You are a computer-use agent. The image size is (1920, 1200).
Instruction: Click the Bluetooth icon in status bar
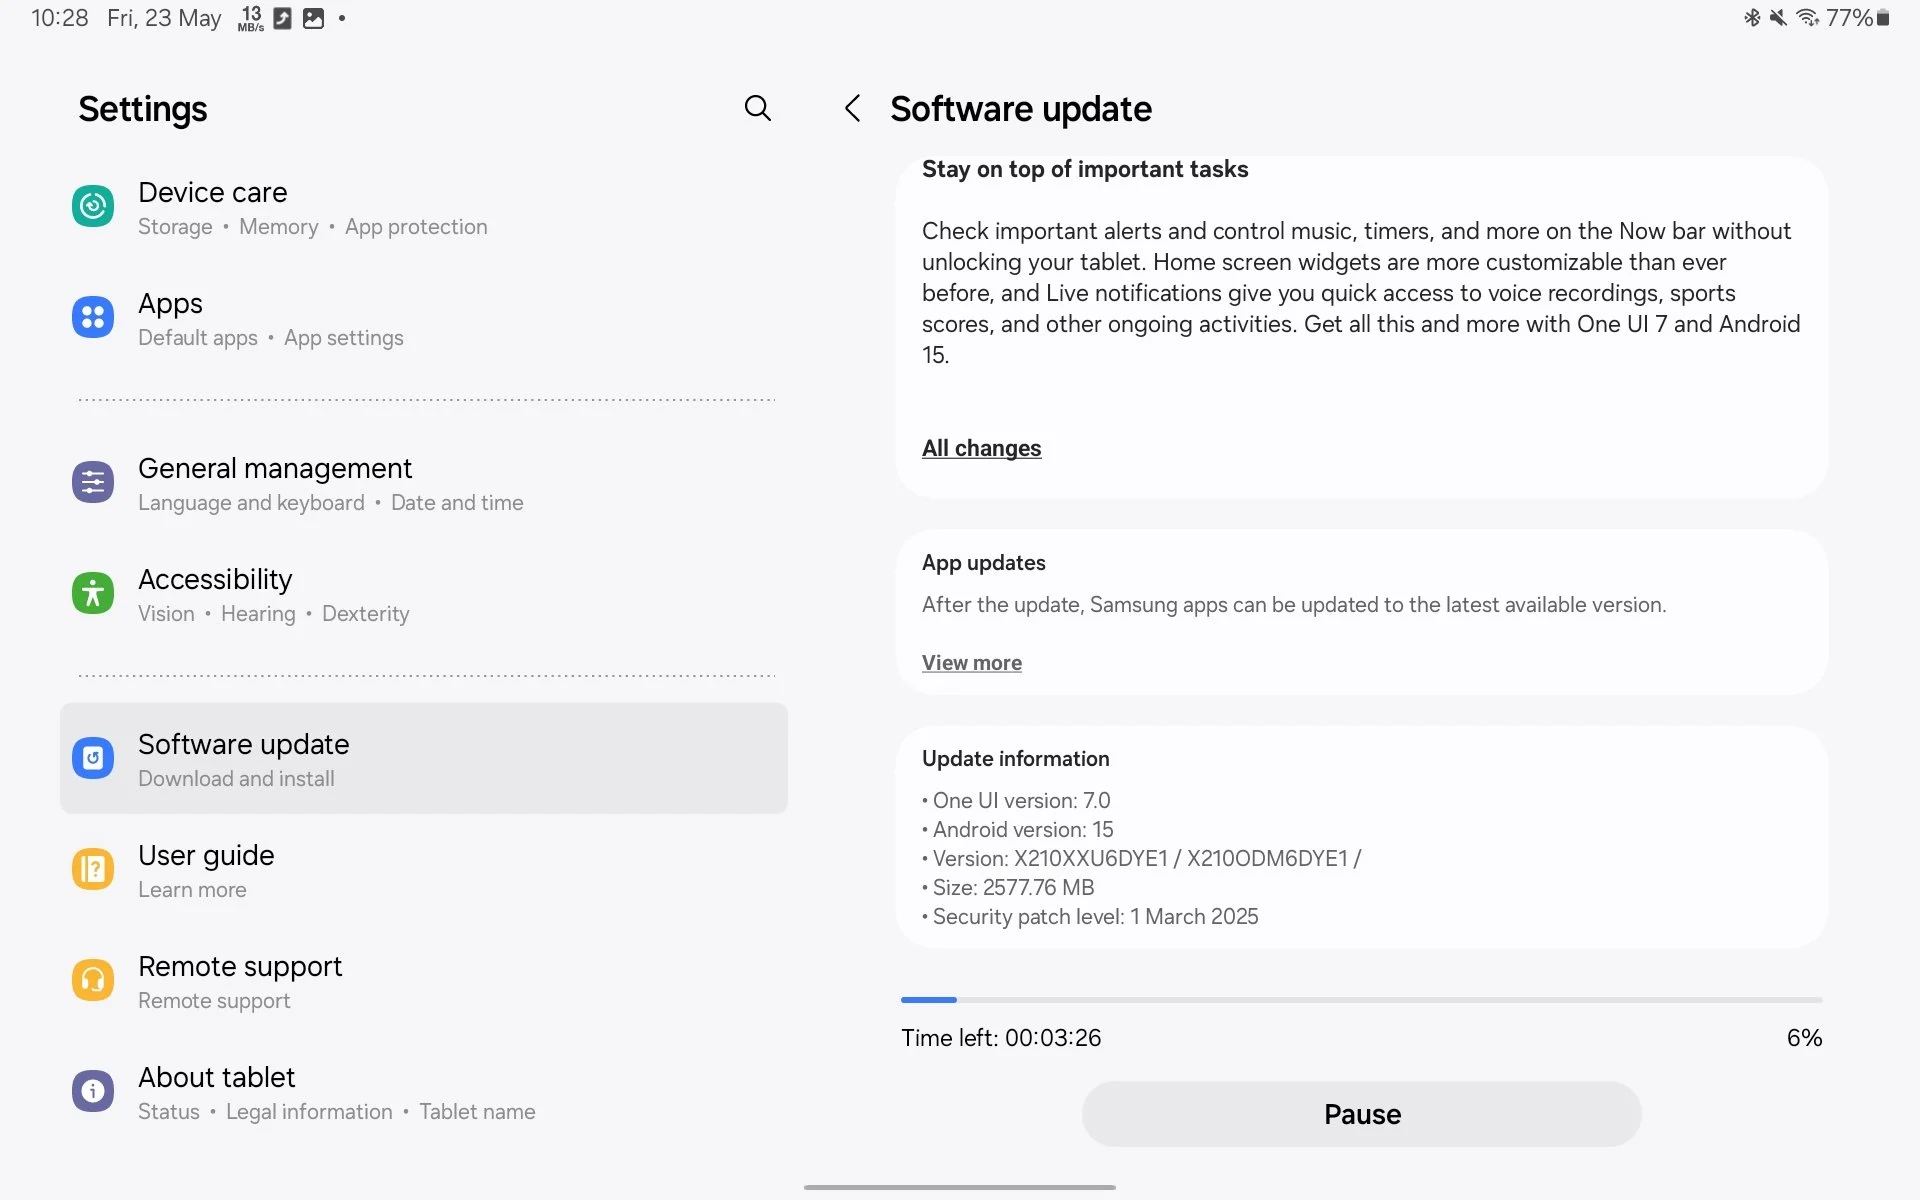[x=1752, y=17]
